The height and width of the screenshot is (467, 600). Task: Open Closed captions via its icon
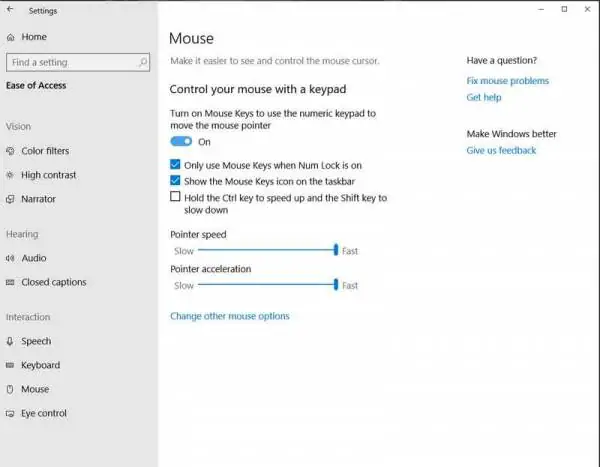(x=10, y=282)
